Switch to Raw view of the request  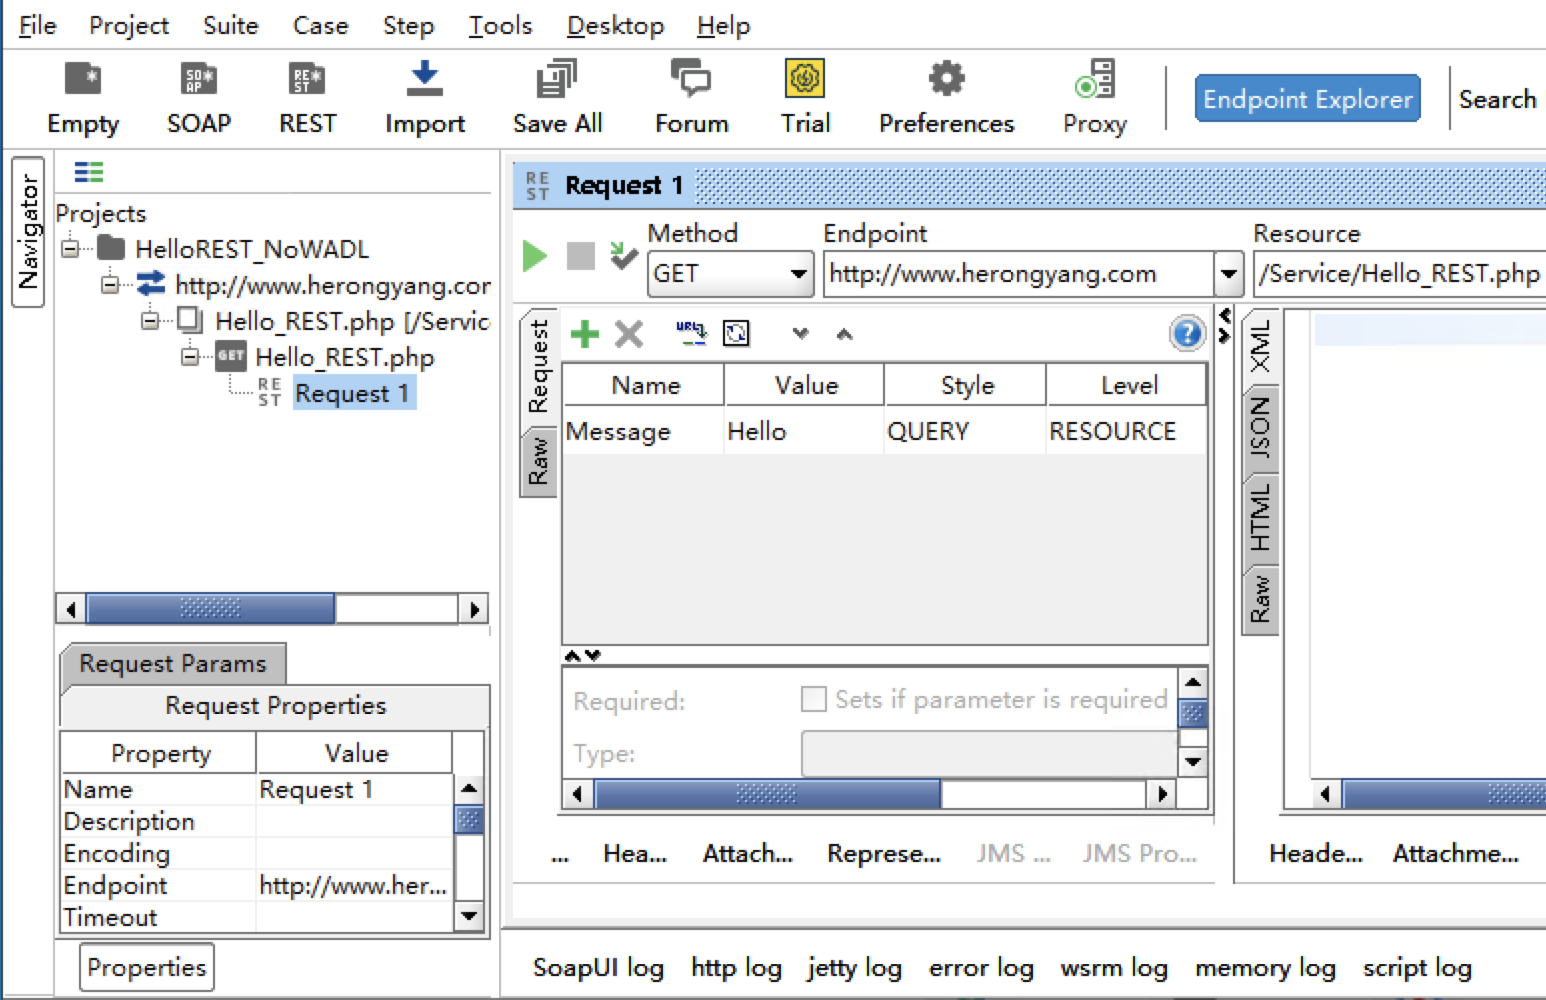click(539, 459)
